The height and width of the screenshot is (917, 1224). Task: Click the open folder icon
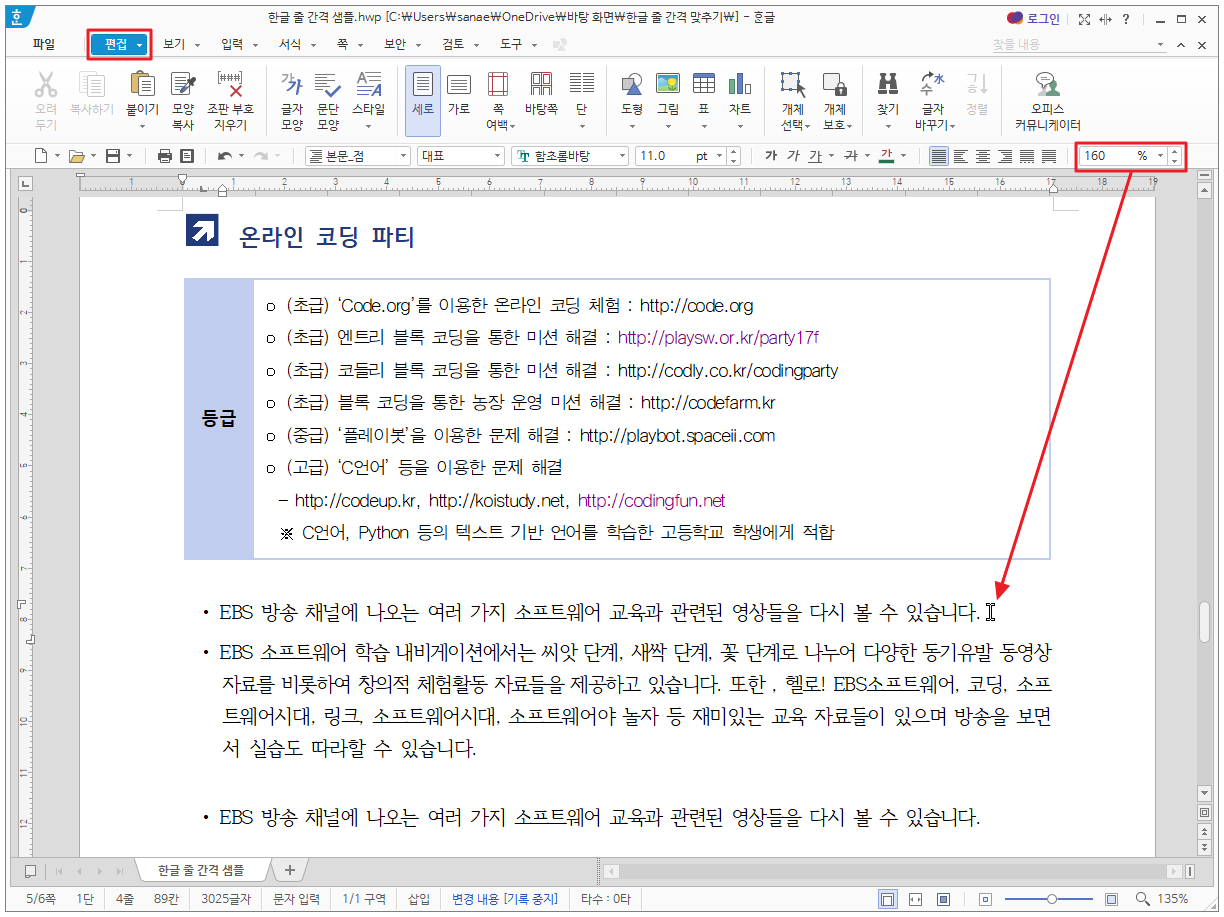(x=76, y=156)
